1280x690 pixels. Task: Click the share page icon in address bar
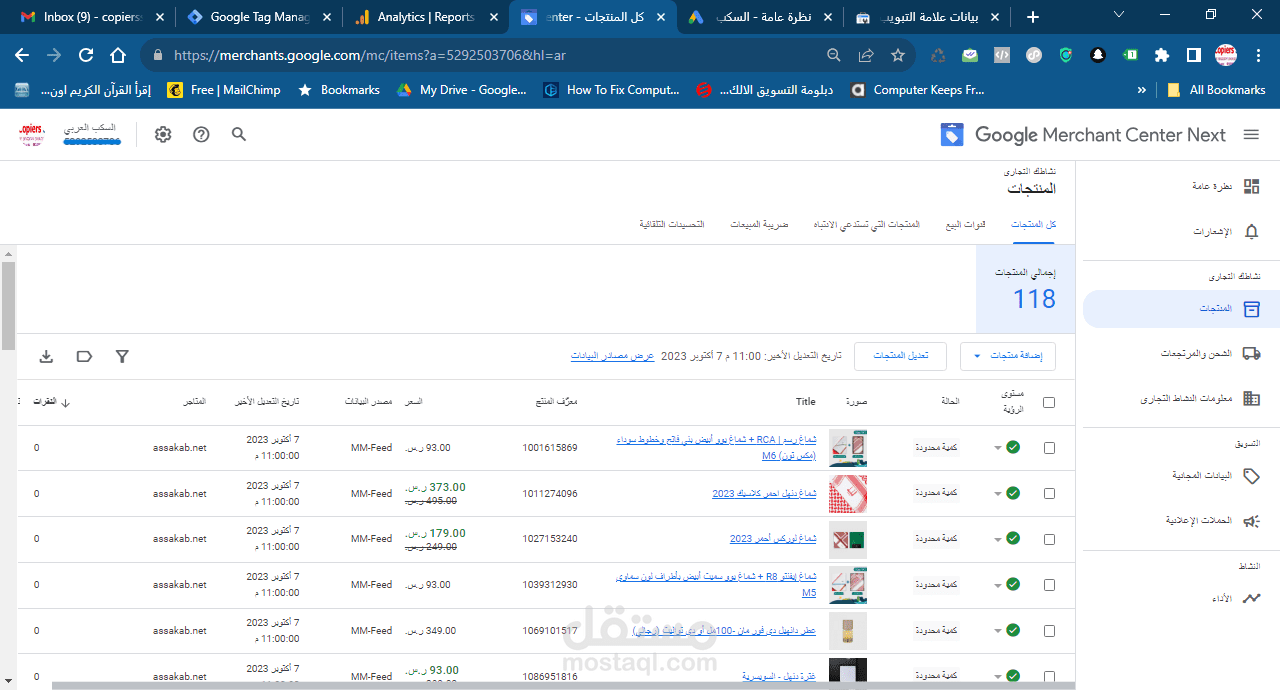coord(866,55)
